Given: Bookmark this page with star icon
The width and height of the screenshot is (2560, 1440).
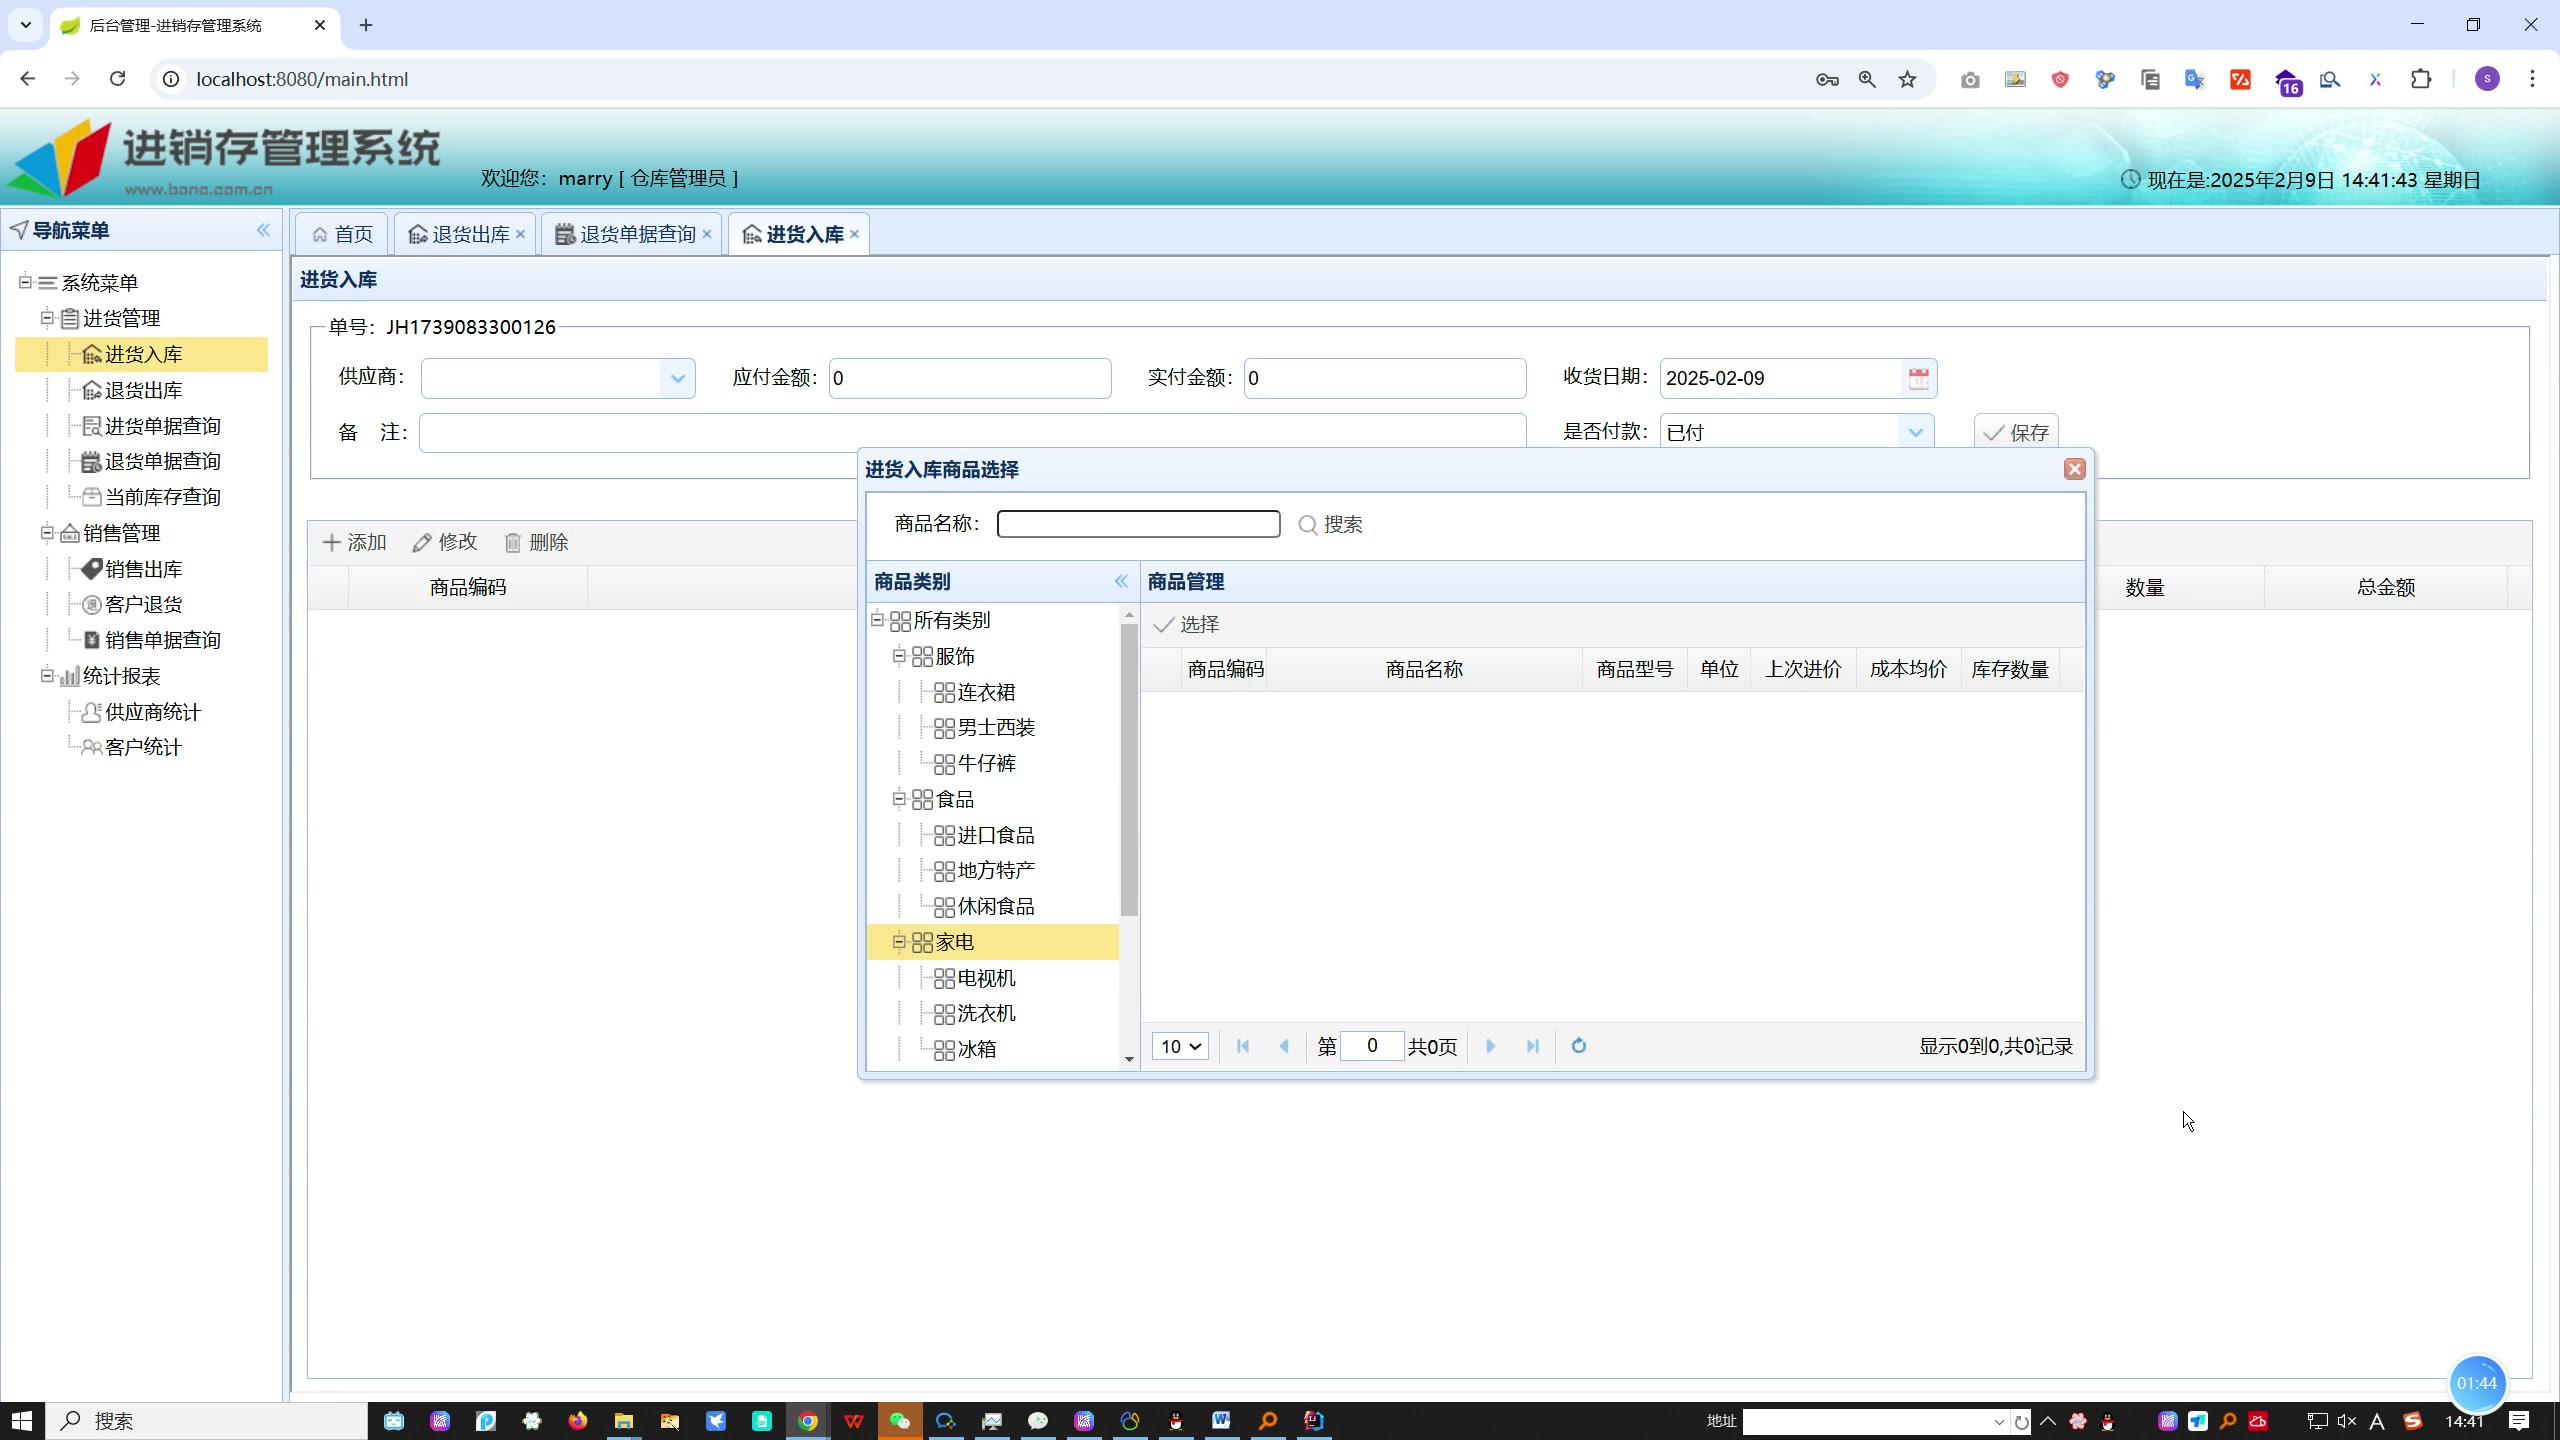Looking at the screenshot, I should click(x=1908, y=79).
